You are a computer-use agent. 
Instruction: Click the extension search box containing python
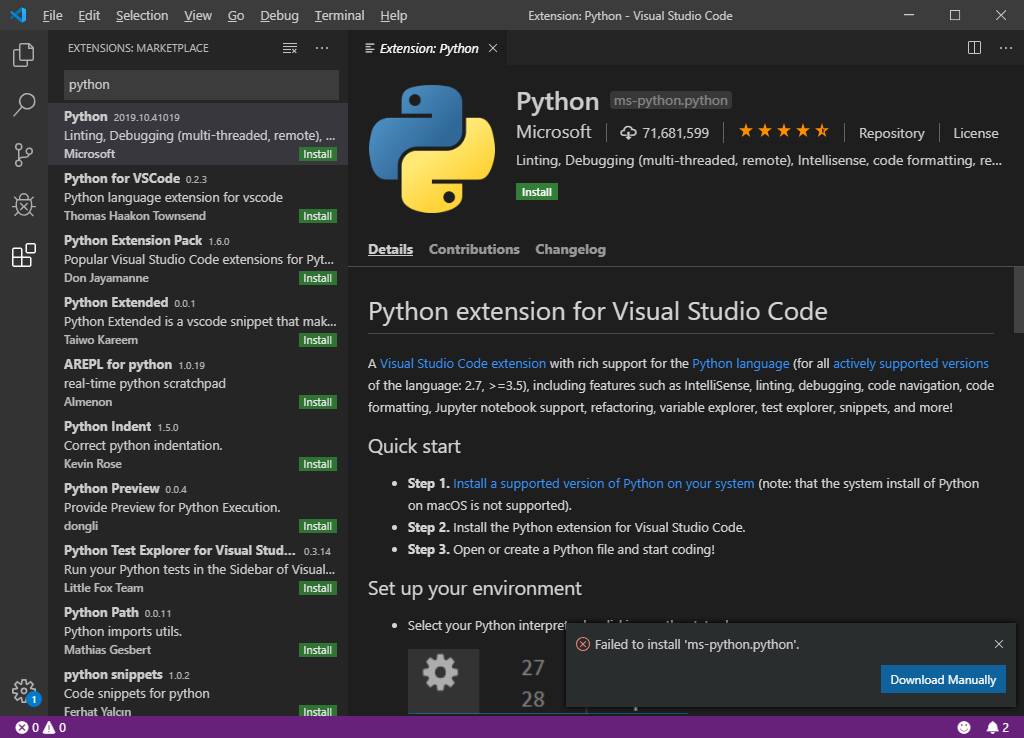point(201,85)
